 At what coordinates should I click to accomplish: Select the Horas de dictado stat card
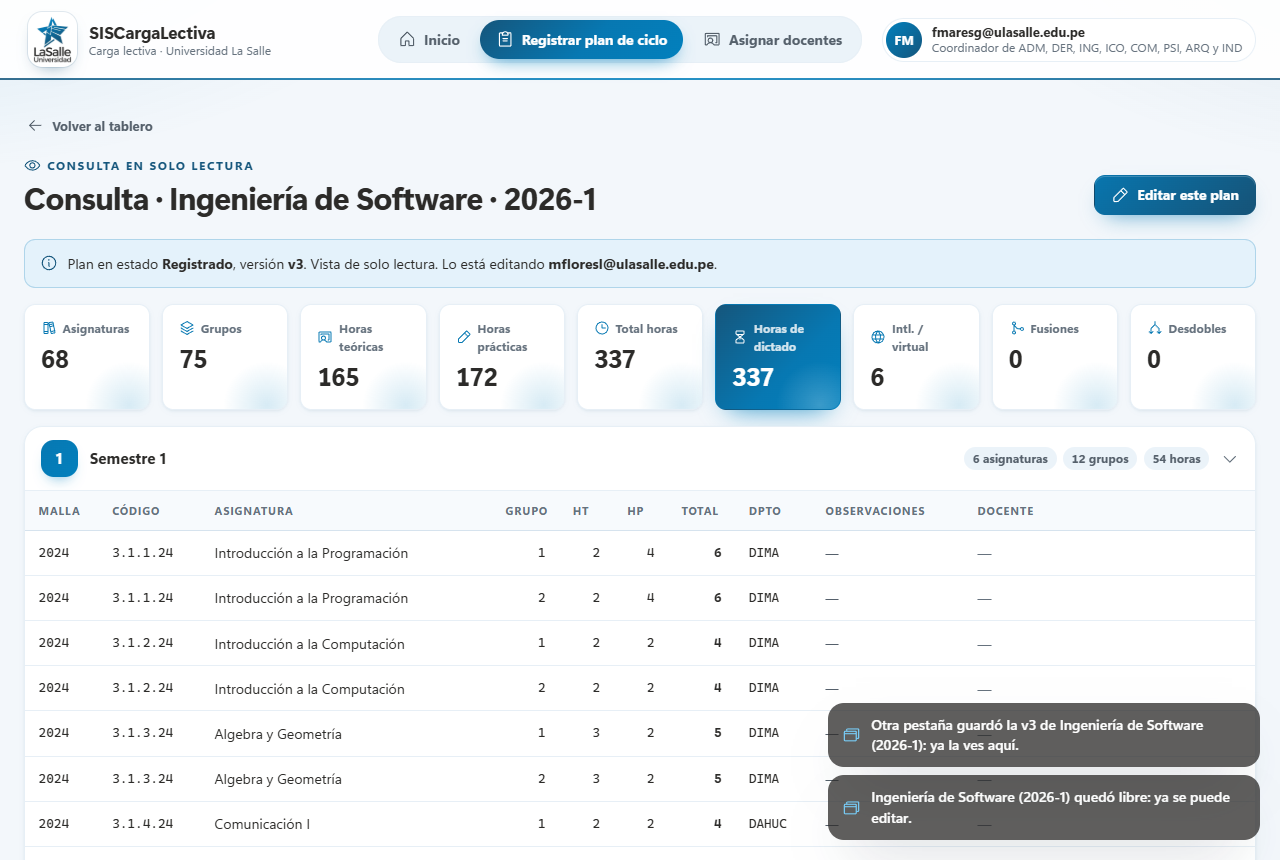point(778,357)
